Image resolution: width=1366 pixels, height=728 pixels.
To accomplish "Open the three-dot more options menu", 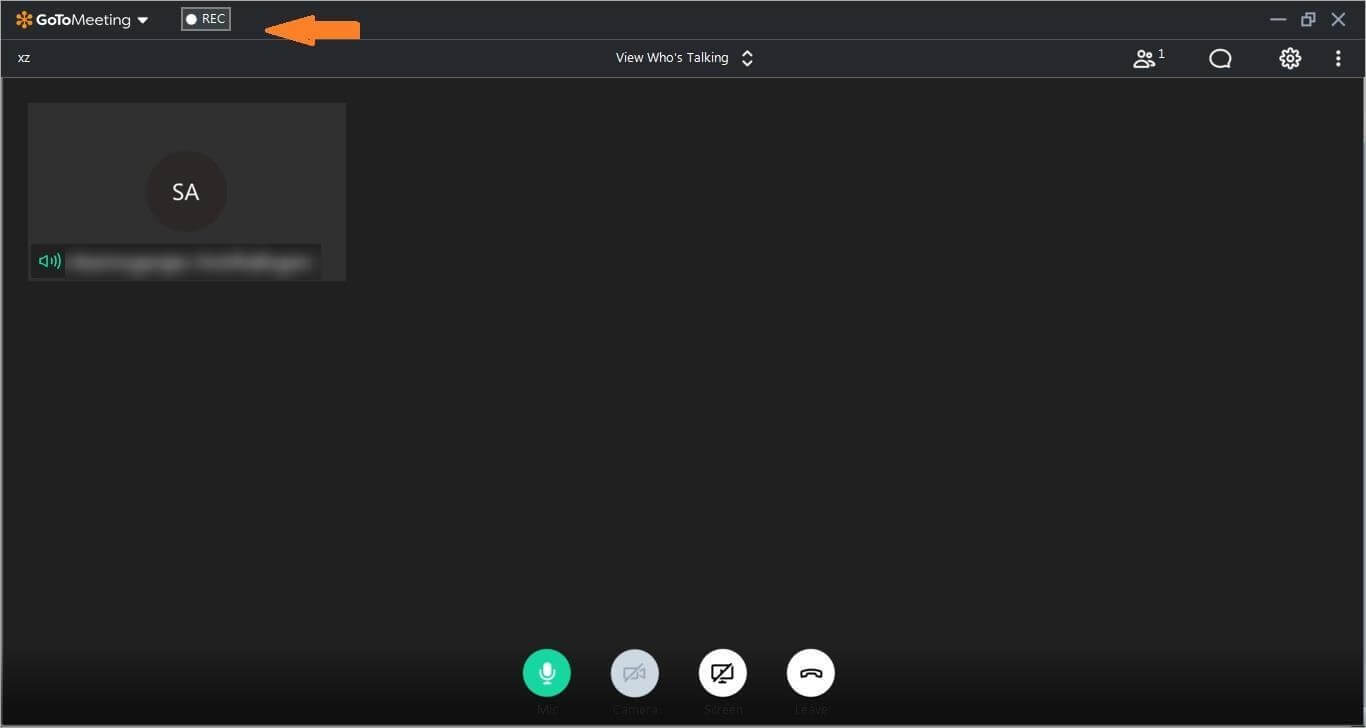I will pos(1338,59).
